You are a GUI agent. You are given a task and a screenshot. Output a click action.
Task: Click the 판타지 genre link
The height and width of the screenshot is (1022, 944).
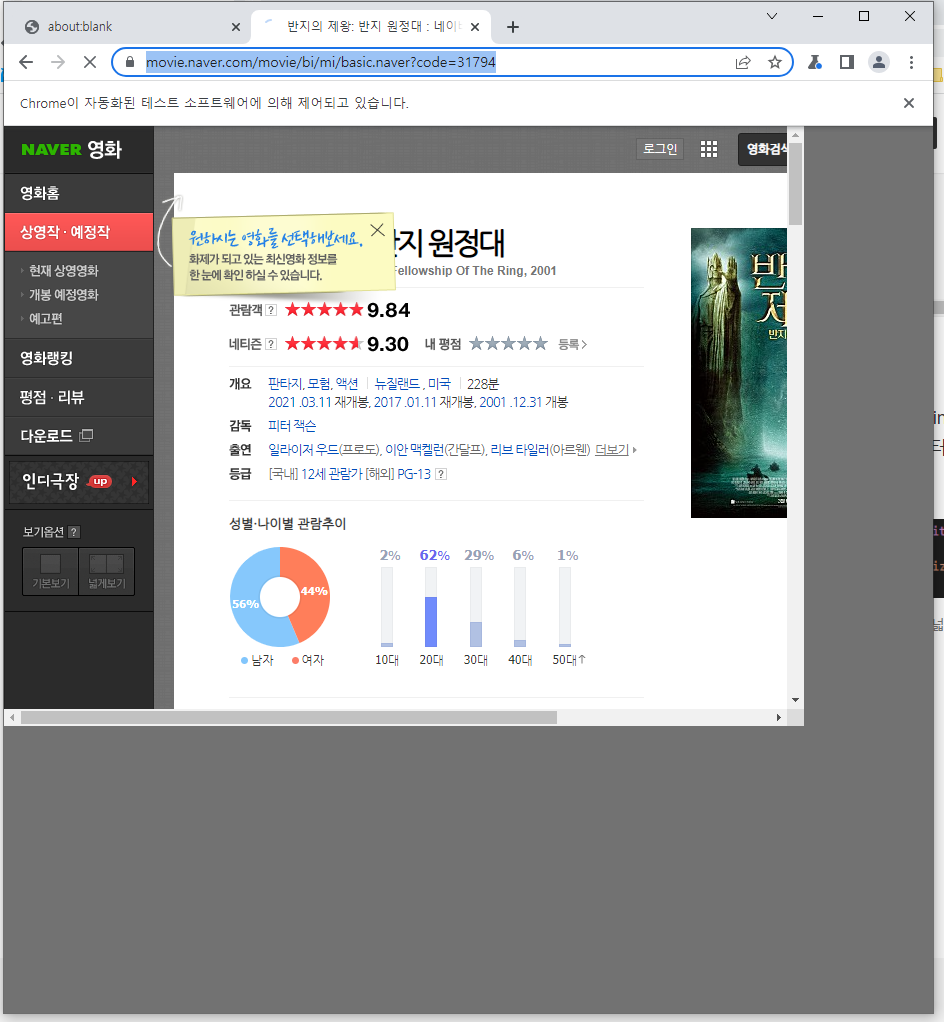tap(285, 384)
